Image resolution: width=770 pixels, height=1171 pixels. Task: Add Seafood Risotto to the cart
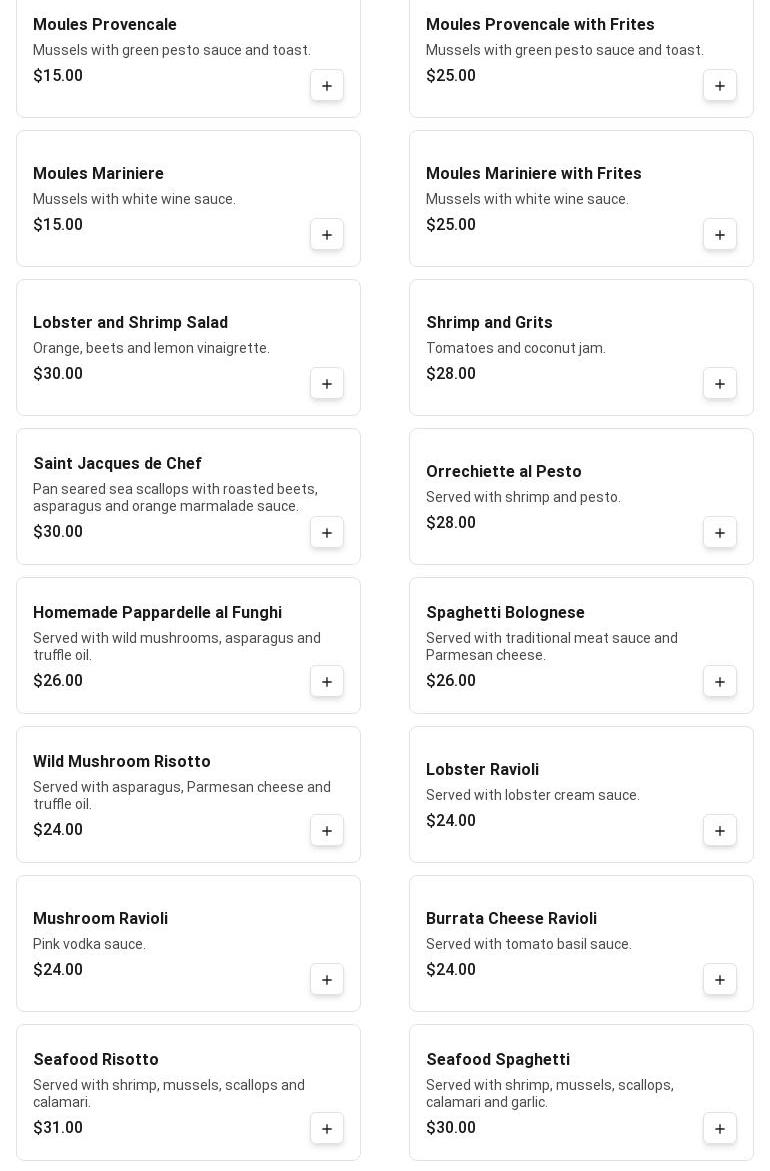(327, 1129)
